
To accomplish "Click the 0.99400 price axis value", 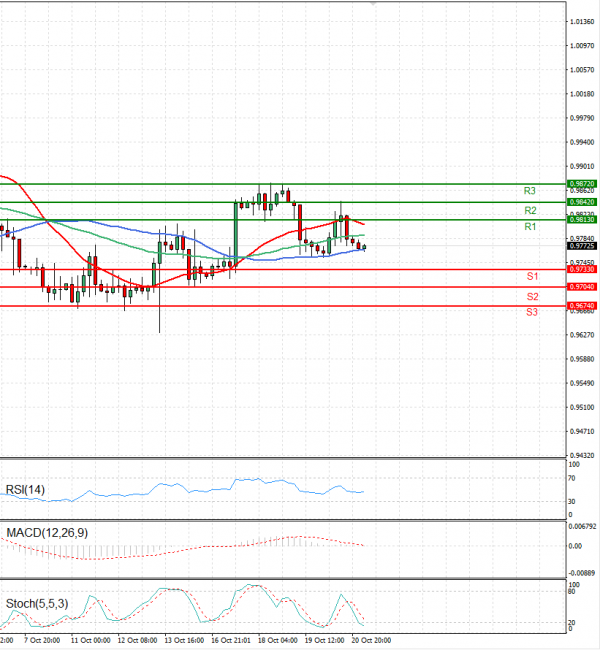I will pyautogui.click(x=582, y=142).
